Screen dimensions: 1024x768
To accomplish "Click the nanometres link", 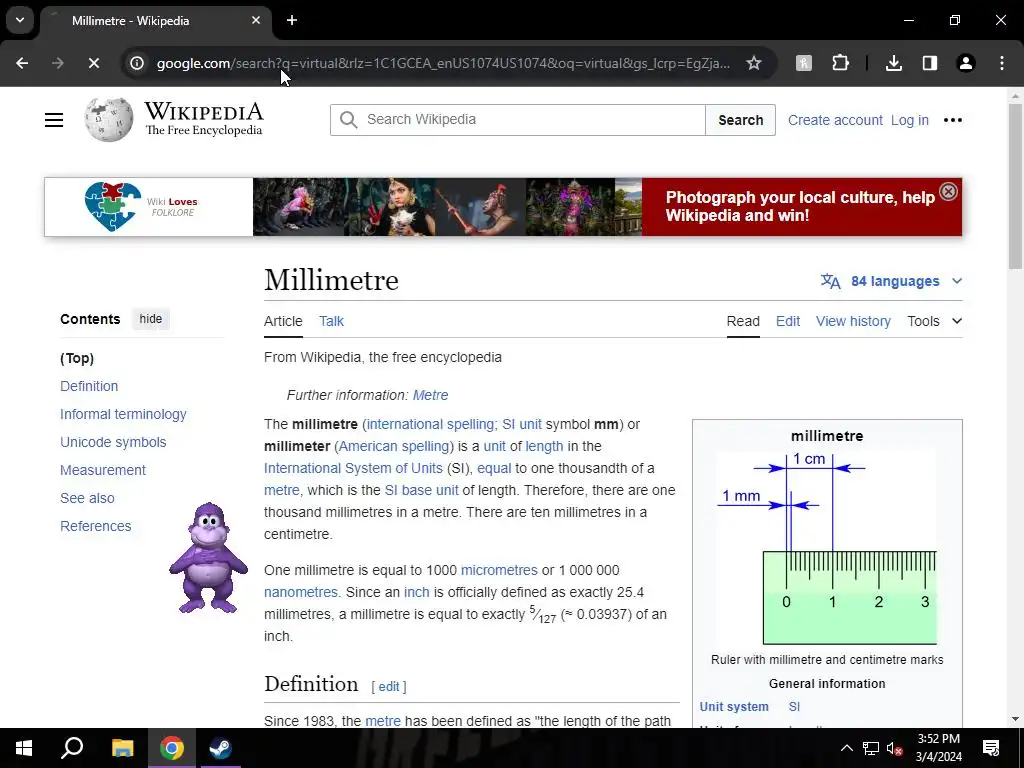I will 301,592.
